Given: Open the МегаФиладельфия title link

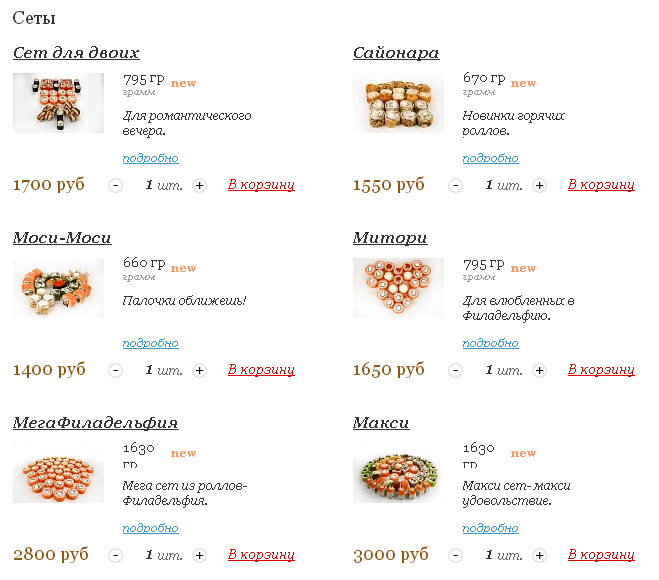Looking at the screenshot, I should coord(95,422).
